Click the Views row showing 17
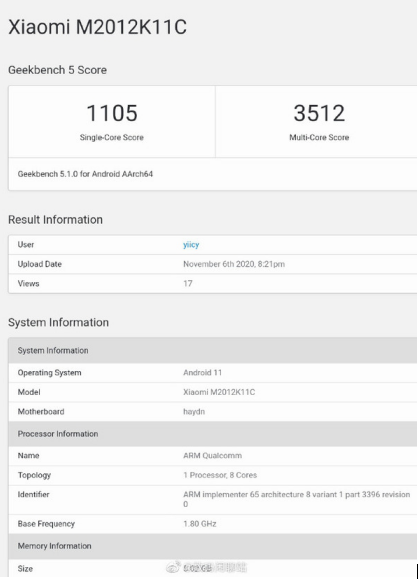The height and width of the screenshot is (584, 418). pos(212,283)
